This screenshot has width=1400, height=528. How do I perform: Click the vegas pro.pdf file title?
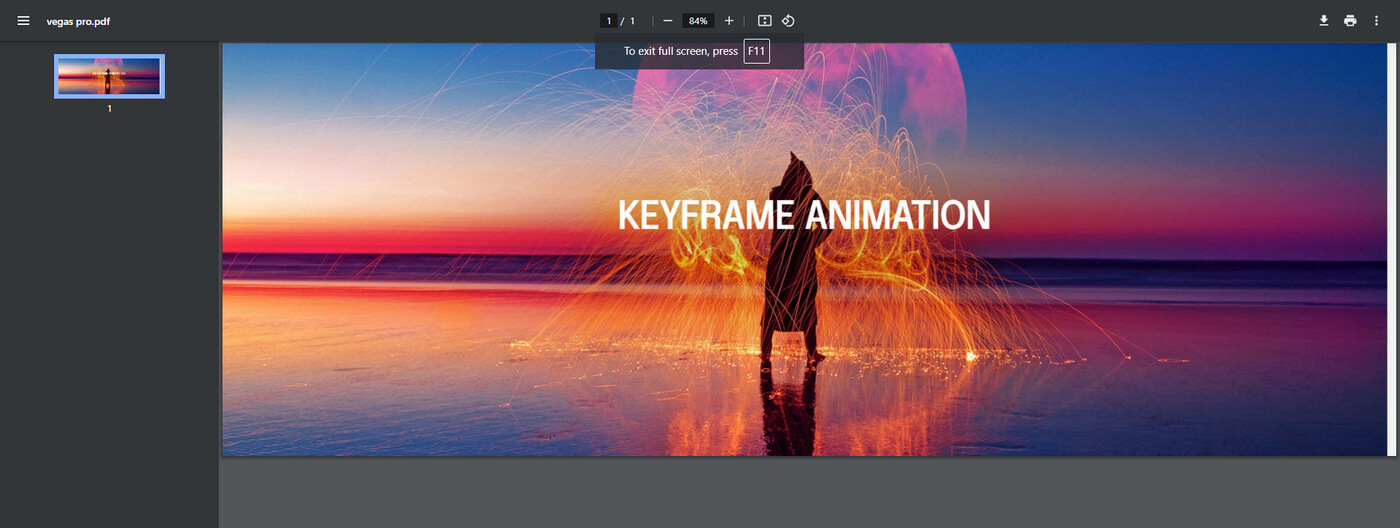click(x=78, y=21)
